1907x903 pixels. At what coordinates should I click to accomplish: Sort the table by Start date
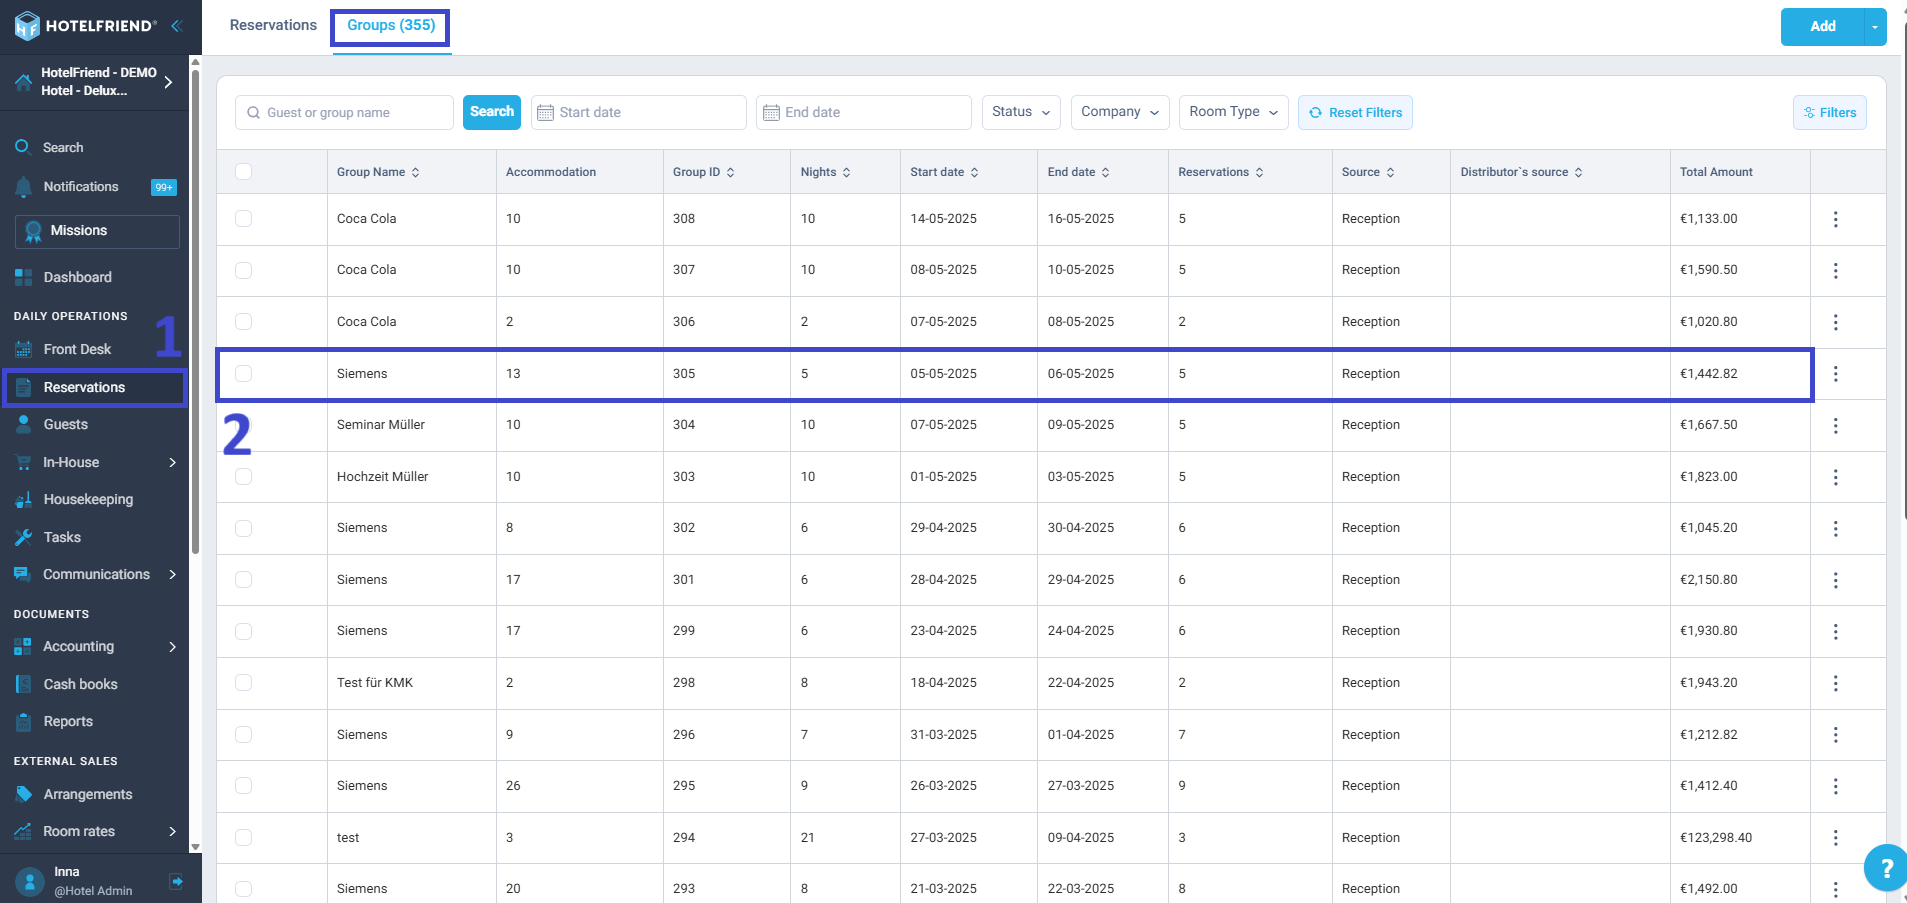coord(944,172)
